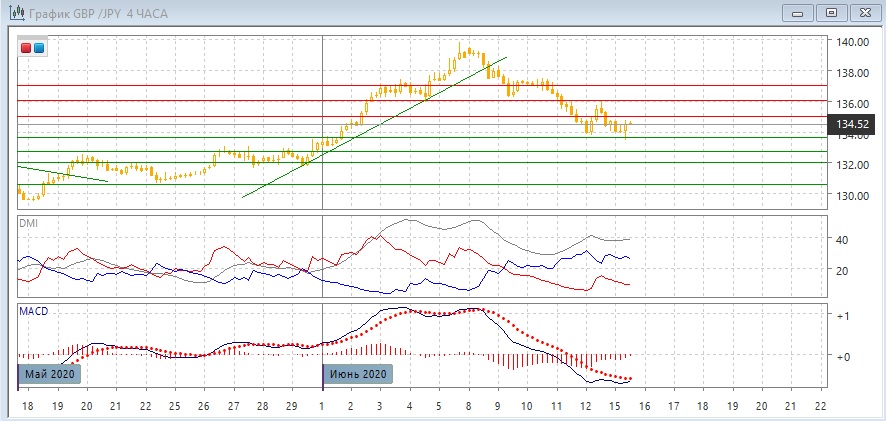Maximize the GBP/JPY chart window
The image size is (886, 421).
pyautogui.click(x=829, y=13)
